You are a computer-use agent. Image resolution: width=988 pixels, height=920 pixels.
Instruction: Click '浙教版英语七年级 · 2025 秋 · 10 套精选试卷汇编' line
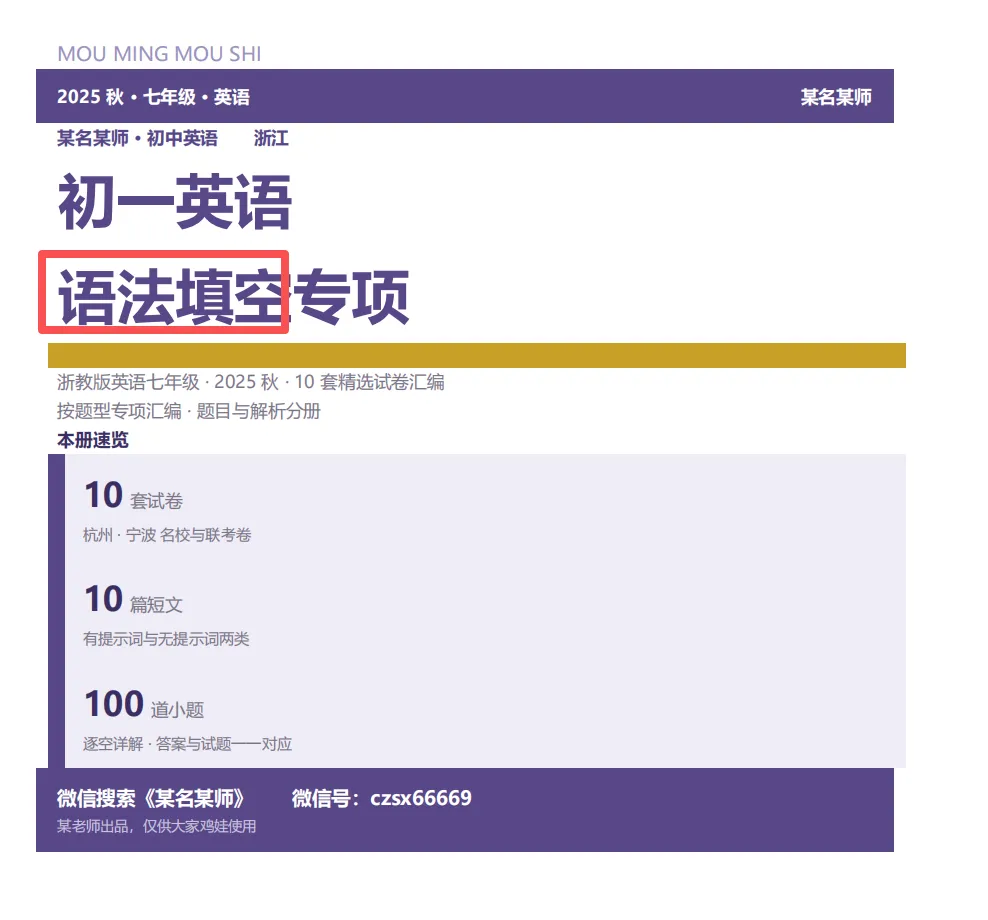(x=251, y=382)
